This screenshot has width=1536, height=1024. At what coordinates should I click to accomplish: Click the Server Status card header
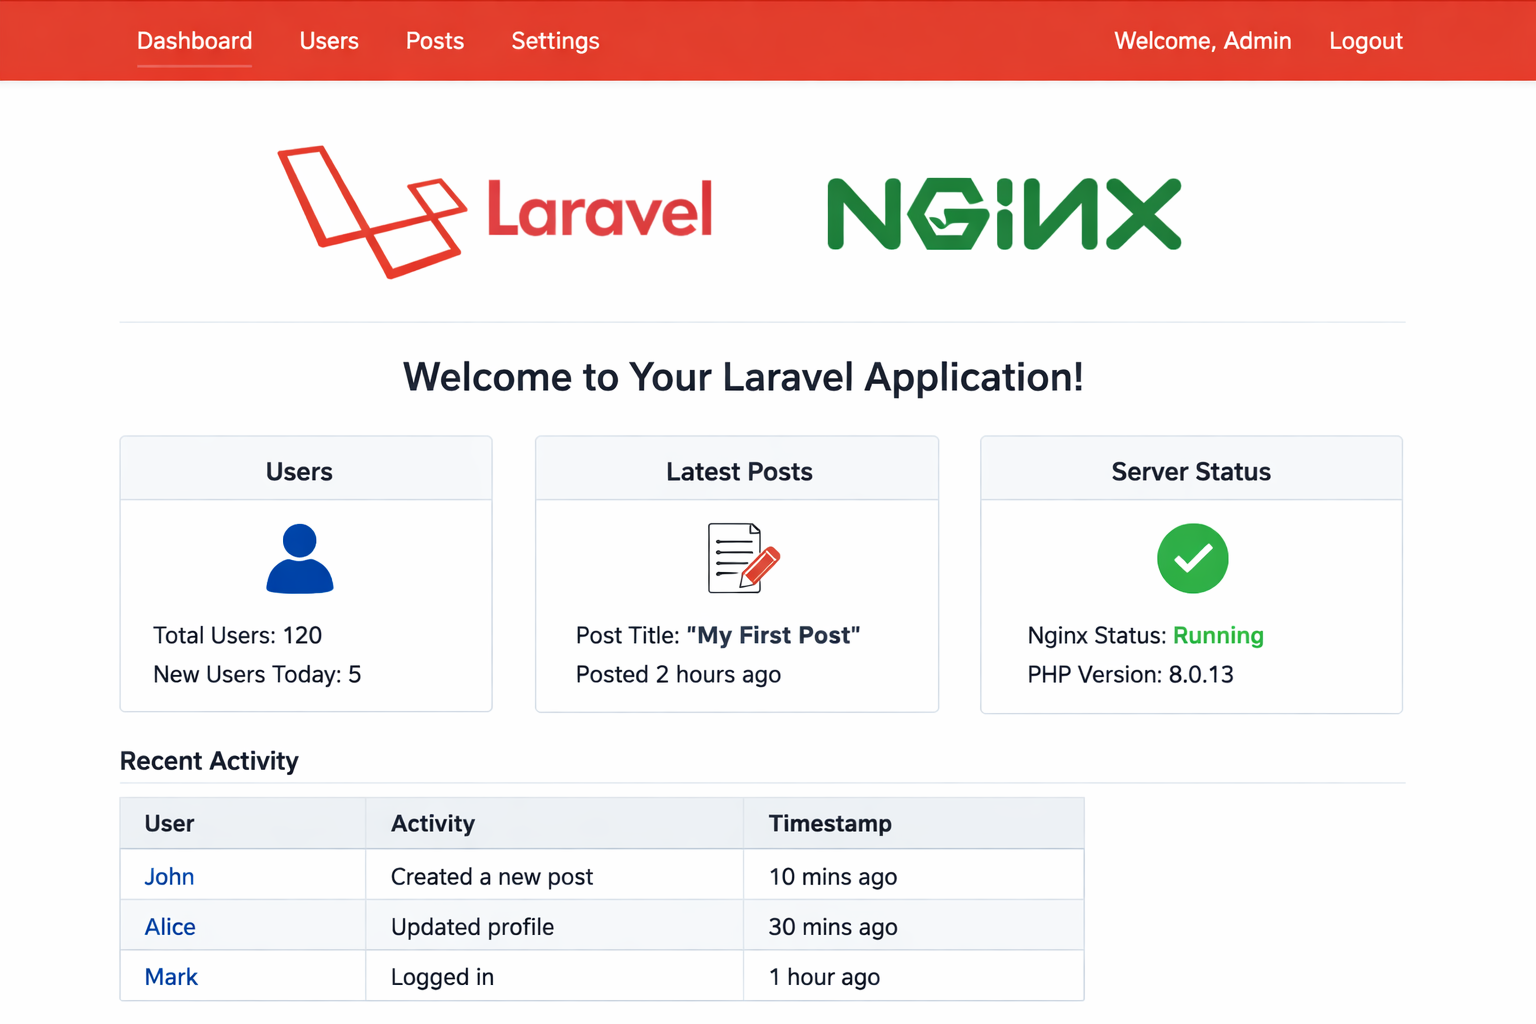point(1191,471)
